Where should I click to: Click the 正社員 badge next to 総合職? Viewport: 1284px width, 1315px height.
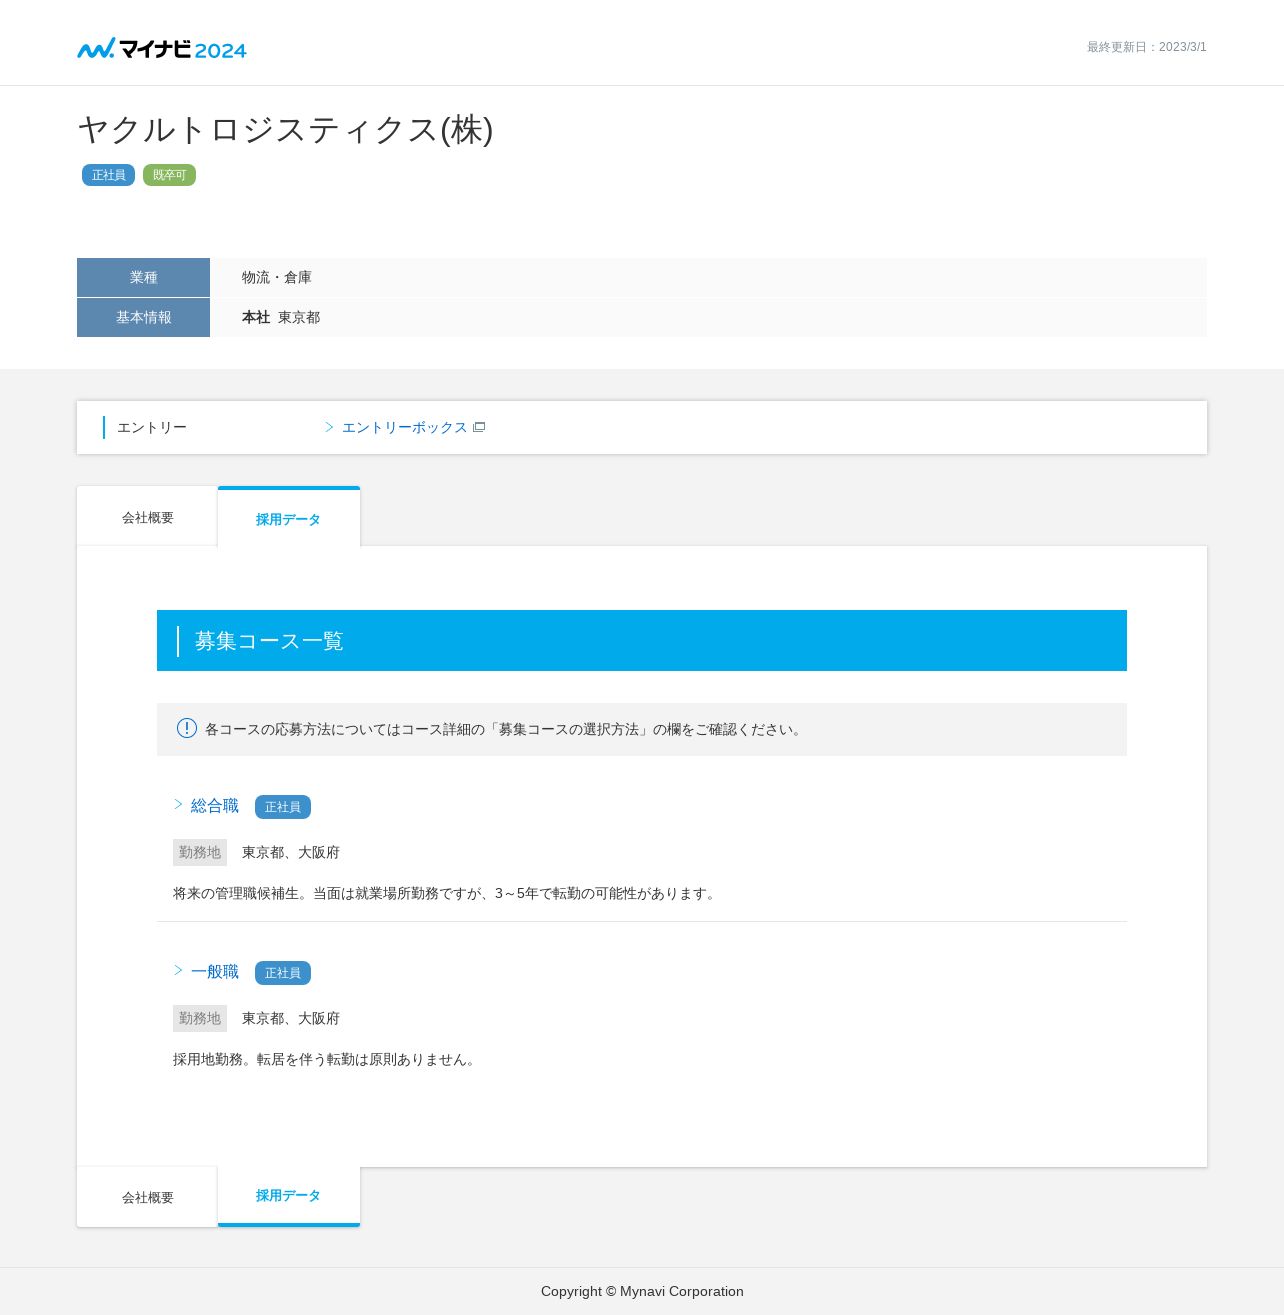(x=283, y=807)
